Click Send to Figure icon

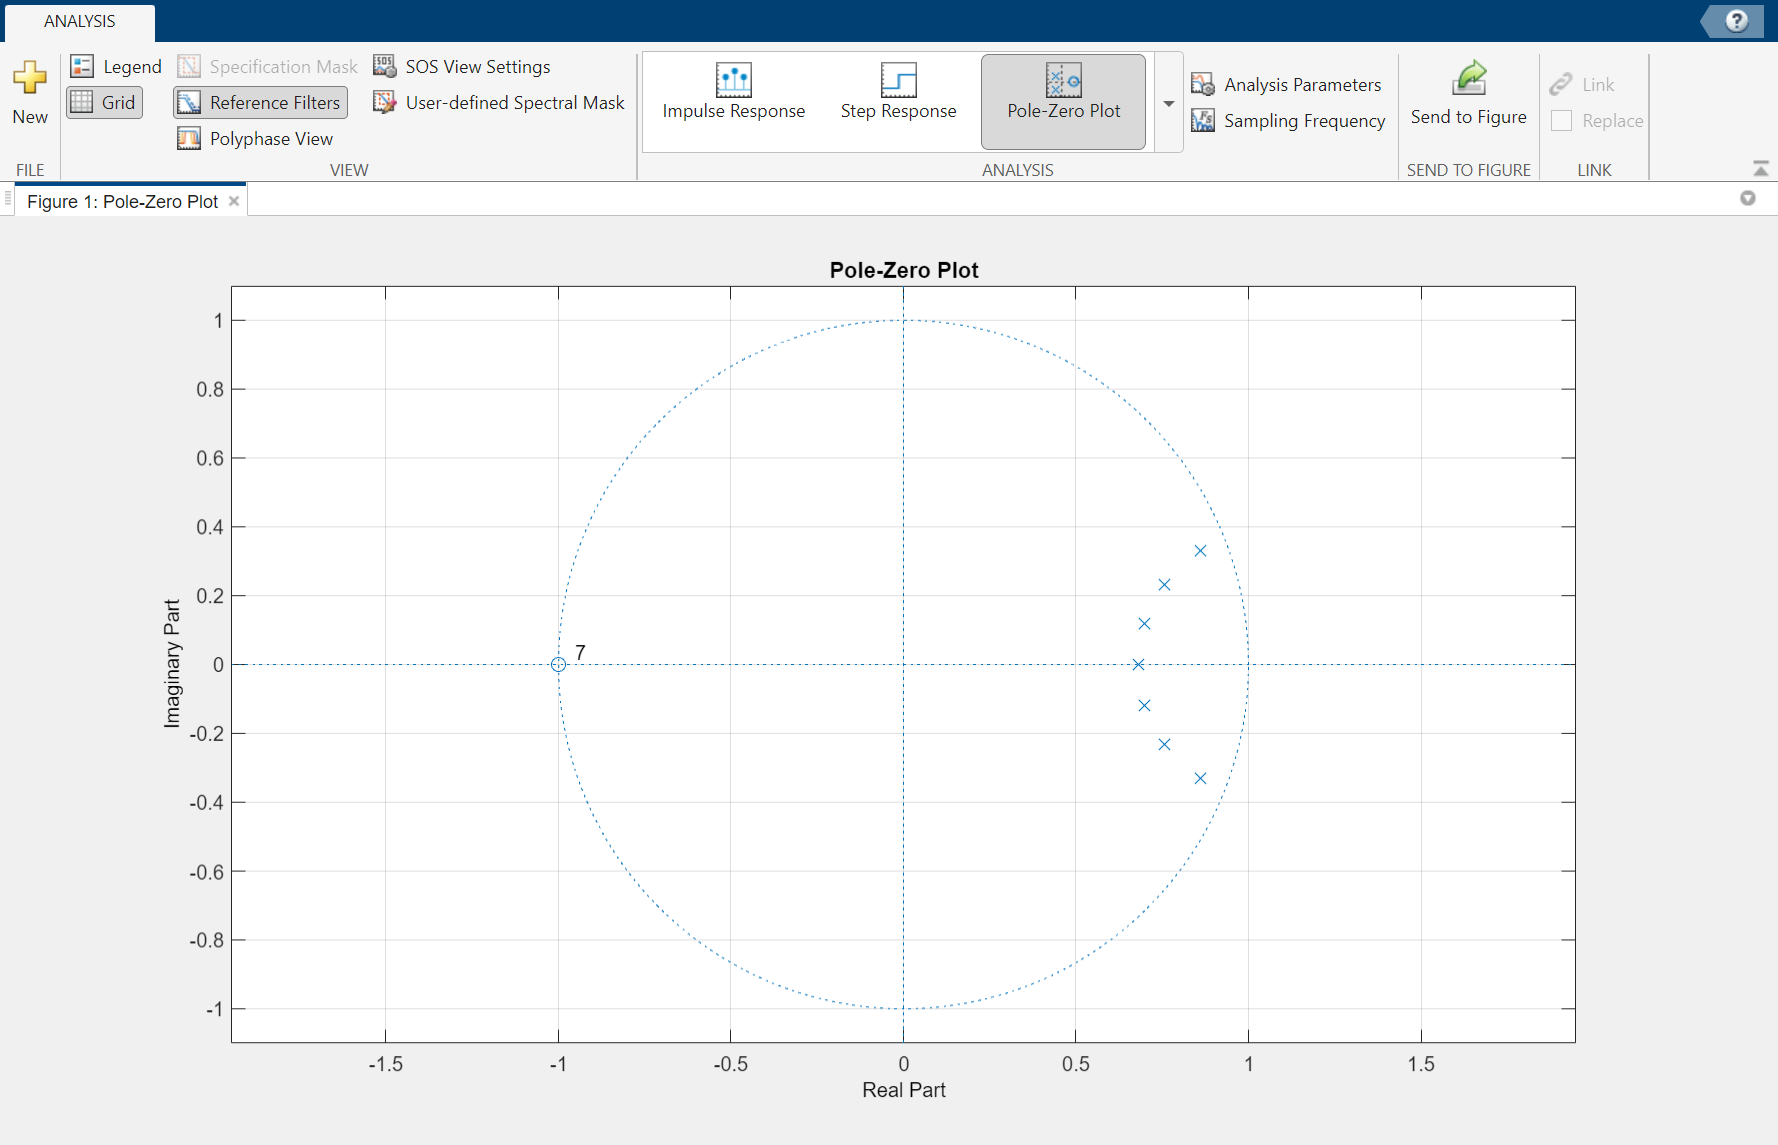click(x=1468, y=79)
